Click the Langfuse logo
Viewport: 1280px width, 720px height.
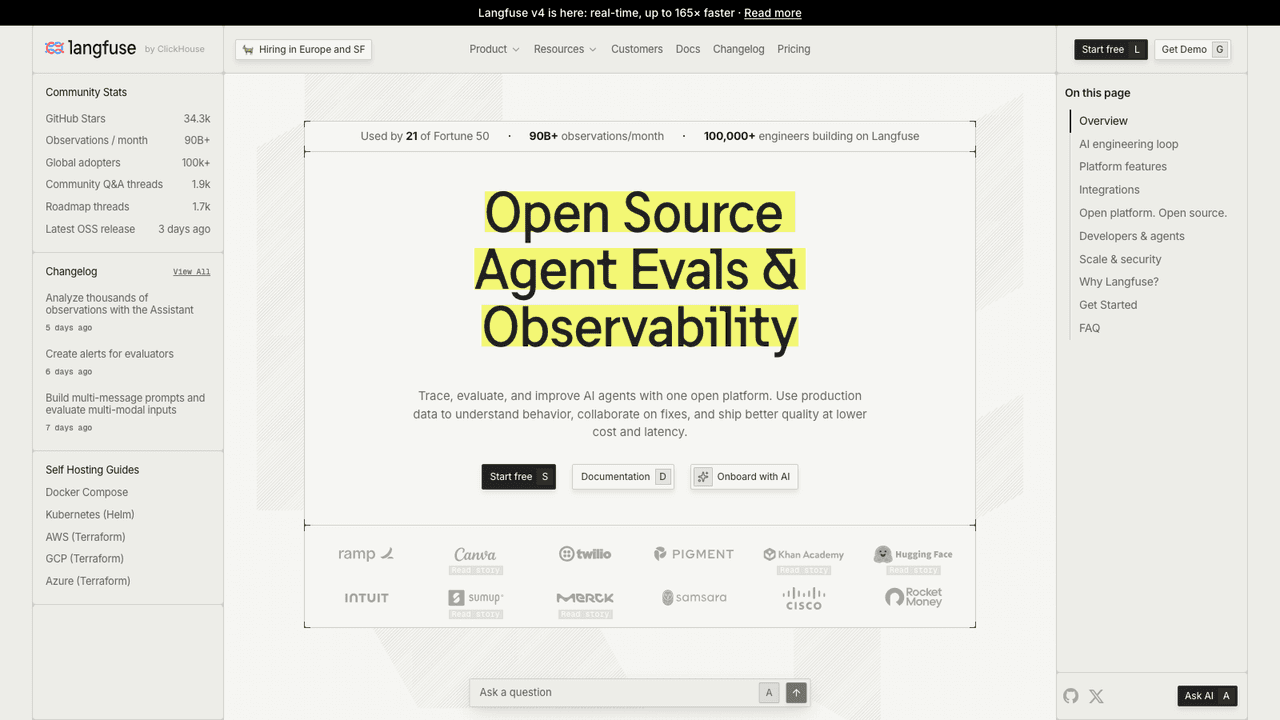(91, 48)
